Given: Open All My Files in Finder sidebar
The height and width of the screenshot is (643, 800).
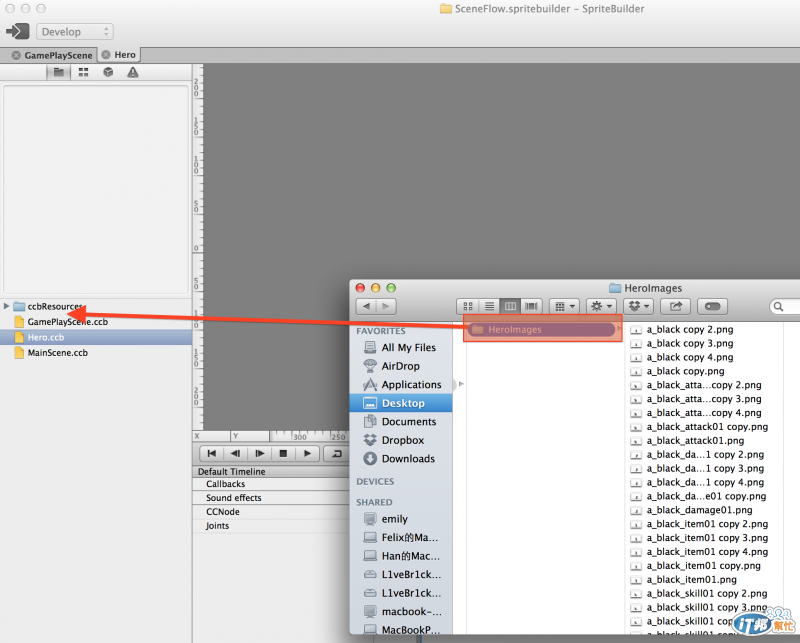Looking at the screenshot, I should point(401,348).
